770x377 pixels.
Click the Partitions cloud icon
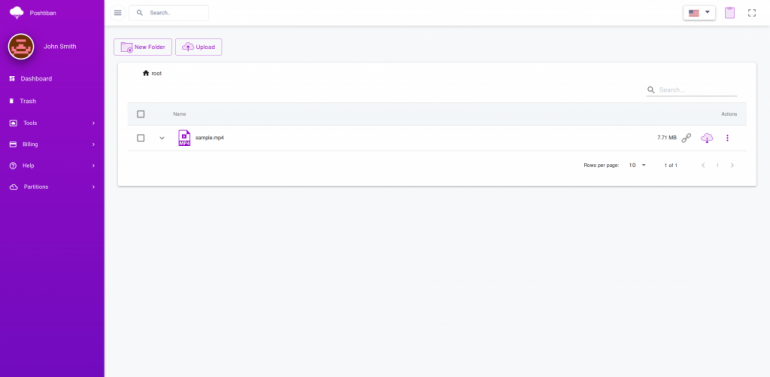pos(14,187)
